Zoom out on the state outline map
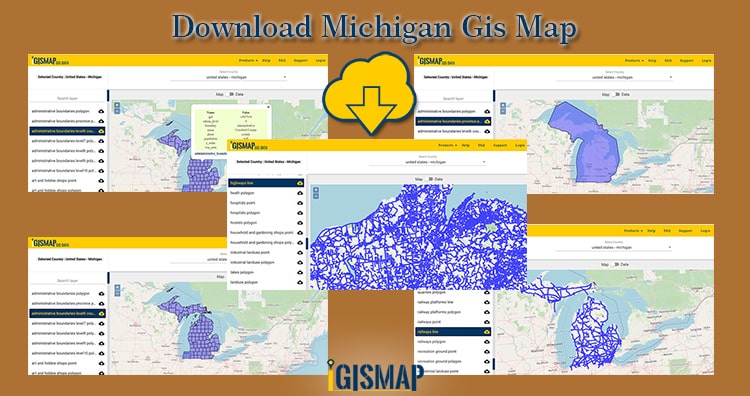Viewport: 750px width, 396px height. [503, 111]
